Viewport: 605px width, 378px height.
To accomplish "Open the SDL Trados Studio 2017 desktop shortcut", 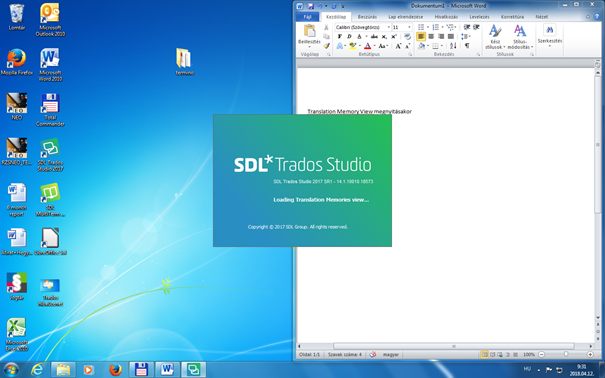I will point(50,155).
